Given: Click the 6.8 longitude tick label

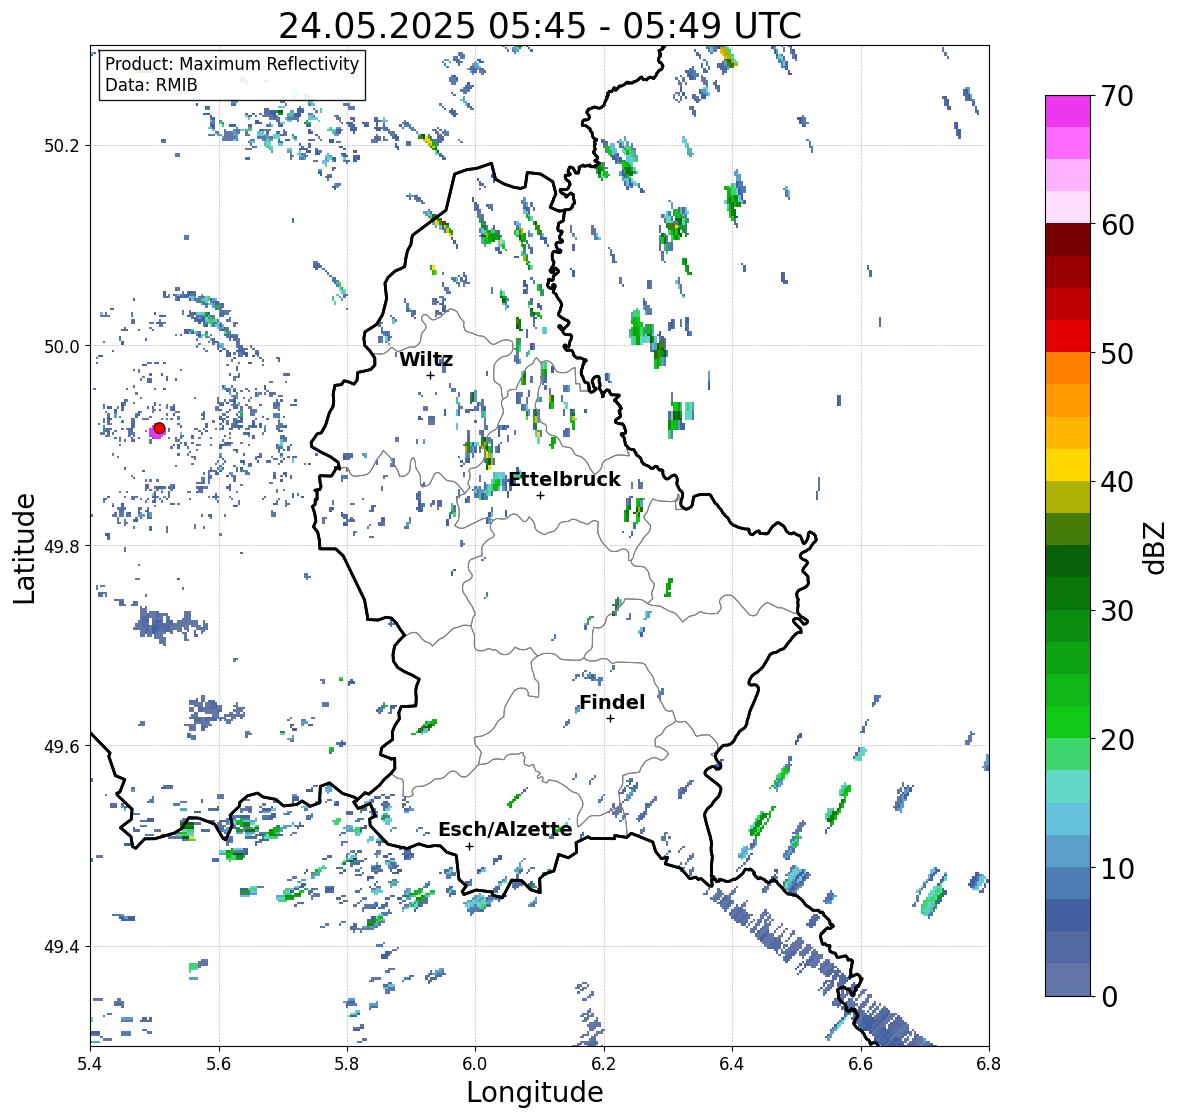Looking at the screenshot, I should [x=990, y=1064].
